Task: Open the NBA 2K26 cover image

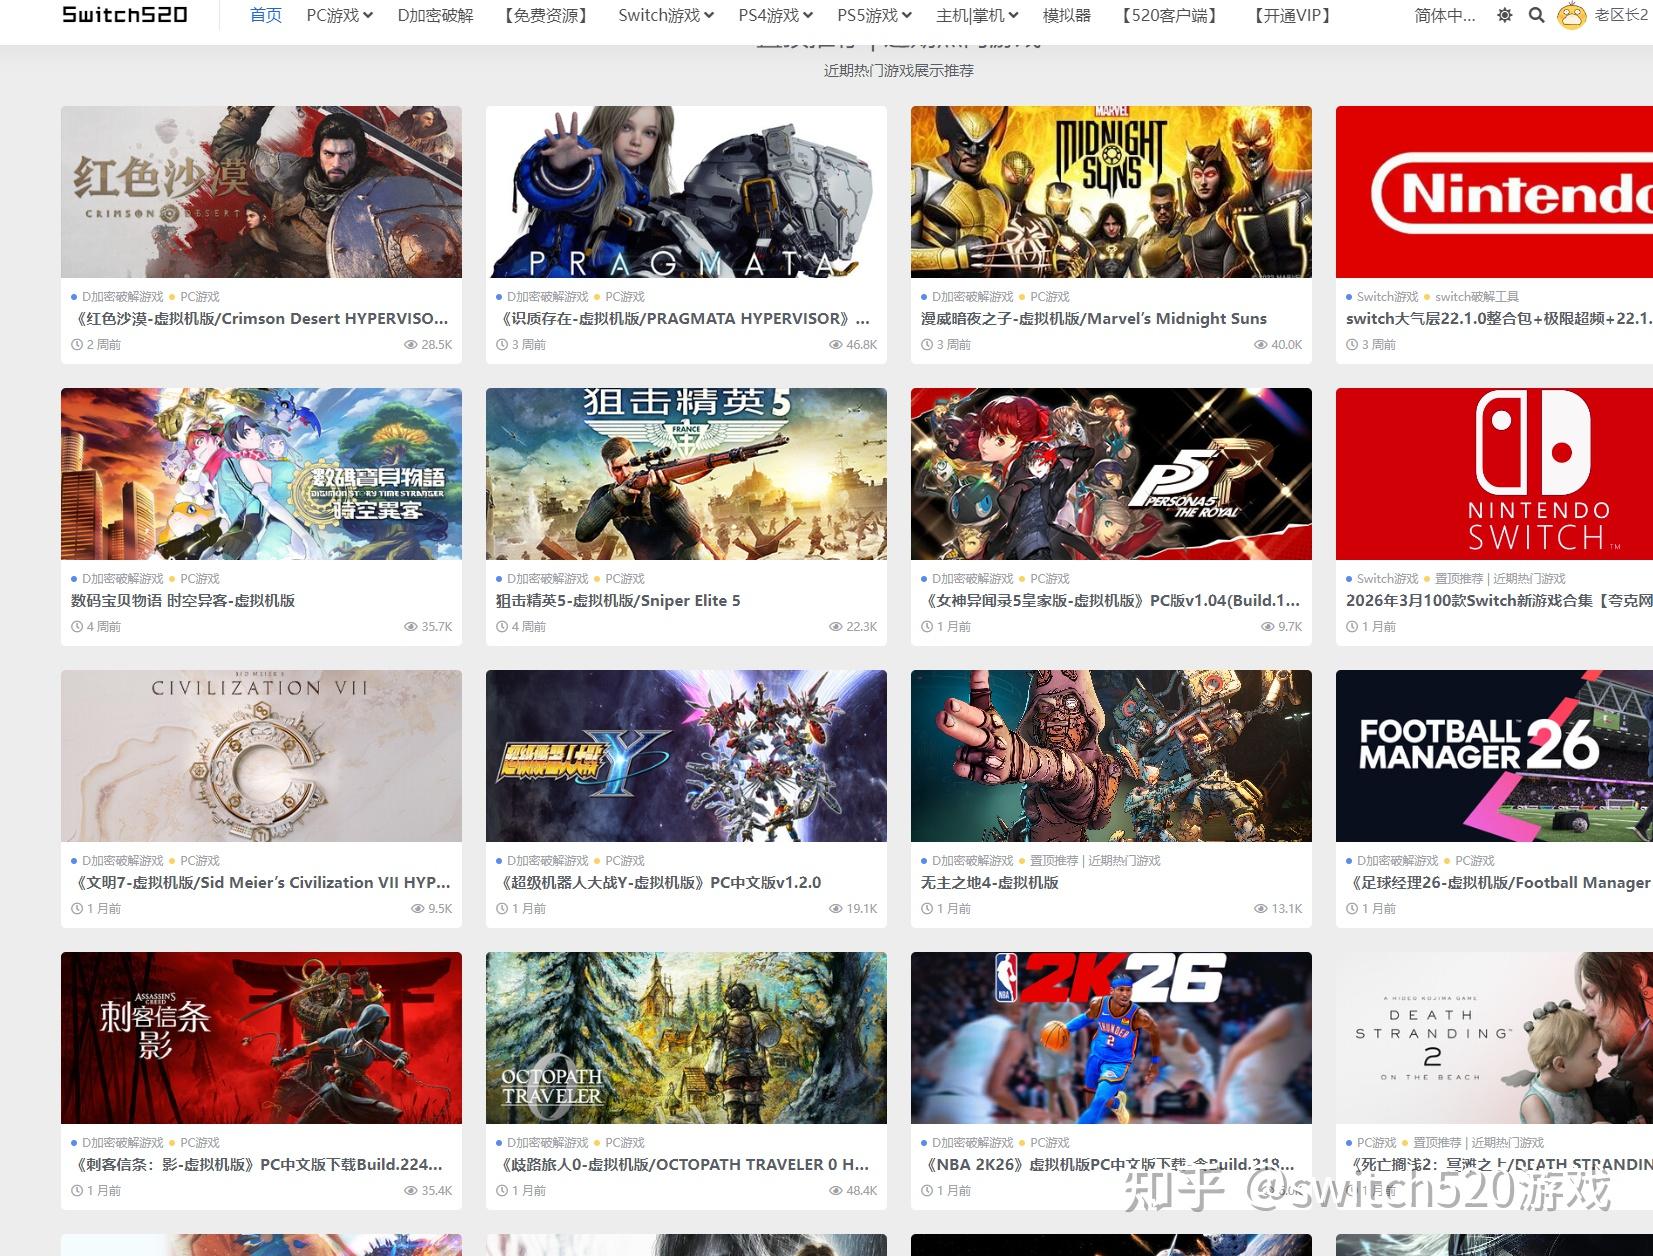Action: coord(1111,1038)
